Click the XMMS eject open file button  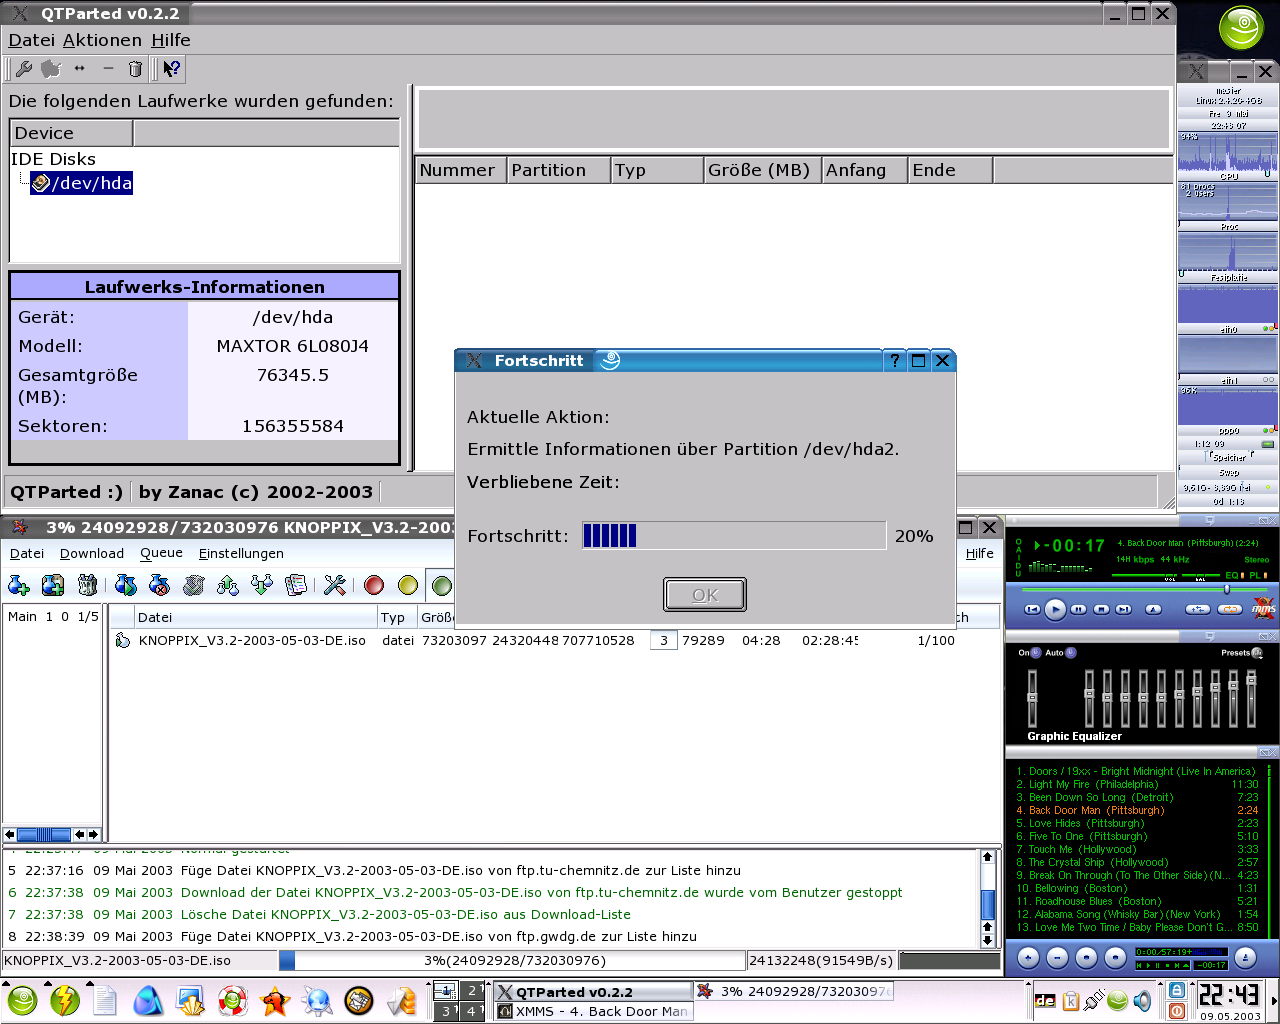[x=1153, y=609]
